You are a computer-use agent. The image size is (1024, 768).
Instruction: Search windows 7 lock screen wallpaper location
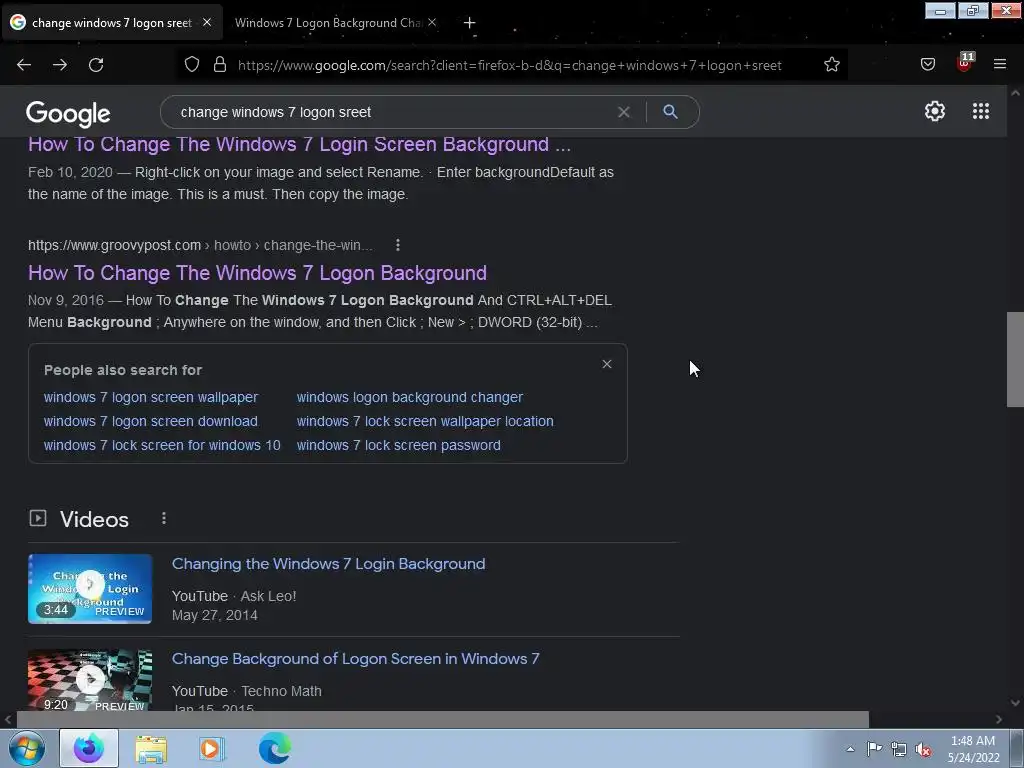coord(425,421)
